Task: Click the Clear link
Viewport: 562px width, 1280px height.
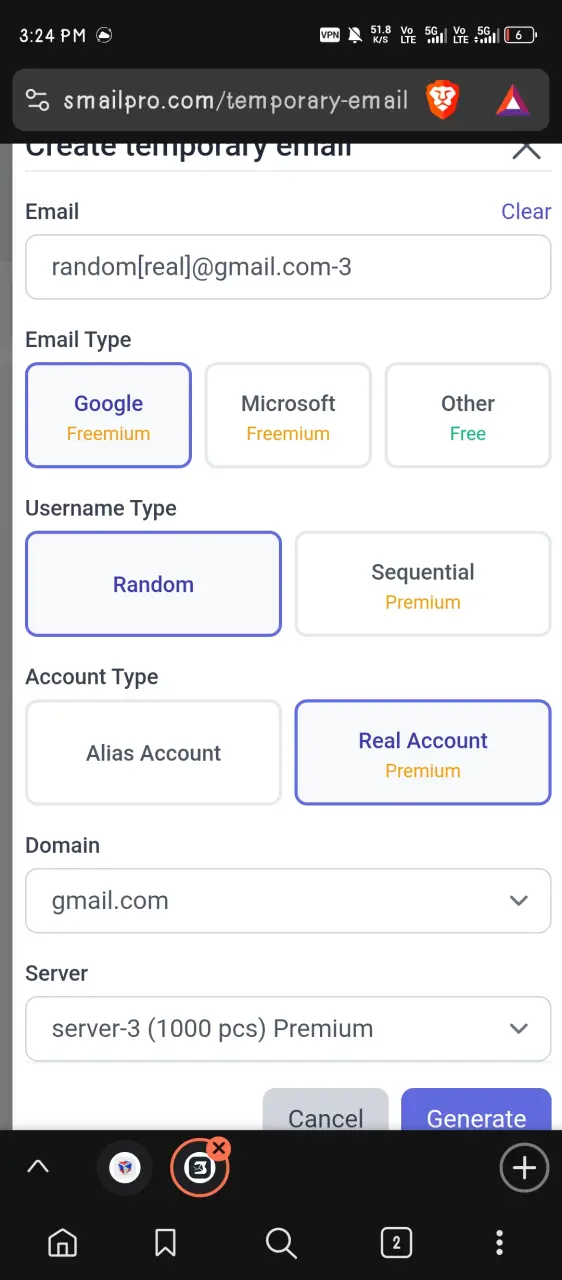Action: click(x=526, y=212)
